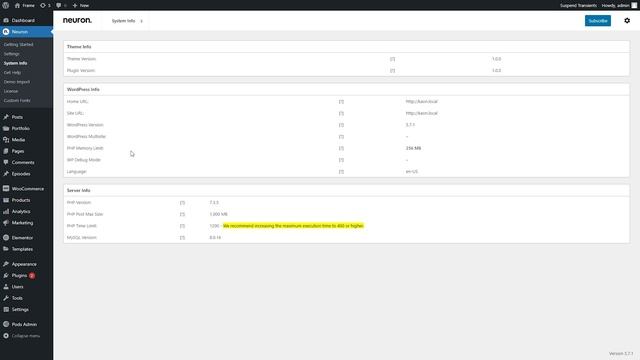Click help icon beside Language

(x=341, y=172)
